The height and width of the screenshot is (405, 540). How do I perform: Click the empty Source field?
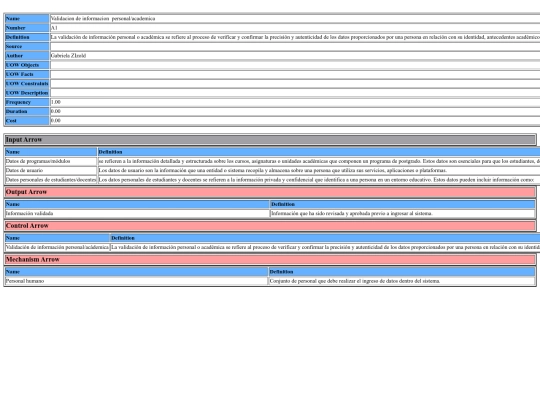[295, 46]
